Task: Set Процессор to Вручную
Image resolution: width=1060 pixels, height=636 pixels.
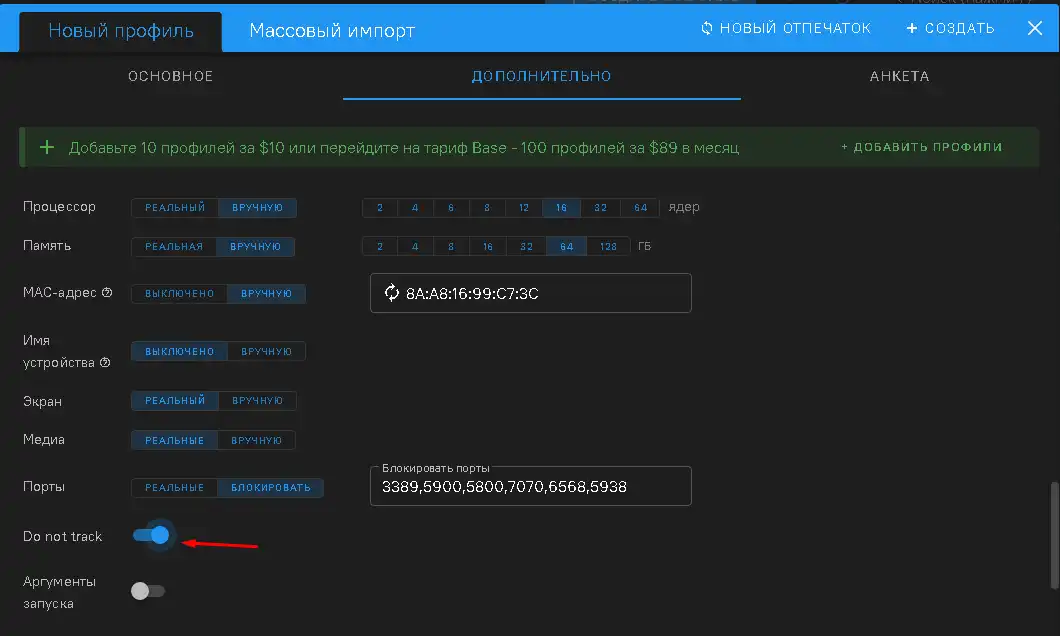Action: pos(257,207)
